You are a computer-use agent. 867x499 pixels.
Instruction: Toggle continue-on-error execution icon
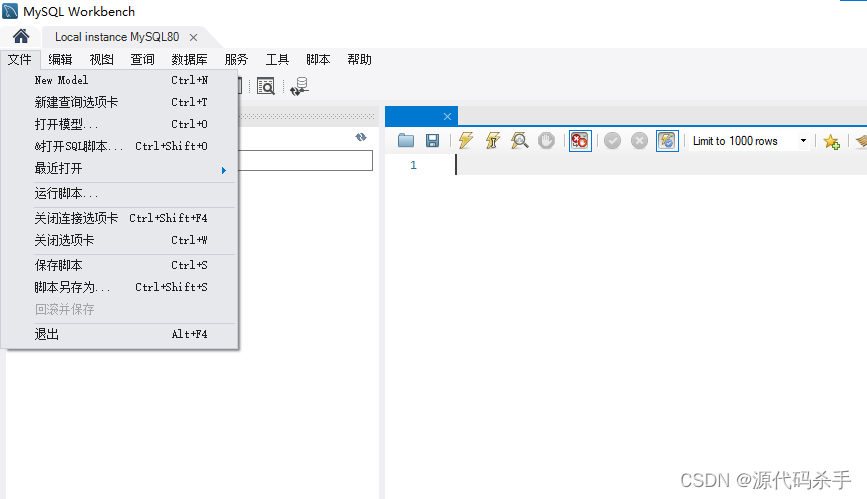pos(580,141)
